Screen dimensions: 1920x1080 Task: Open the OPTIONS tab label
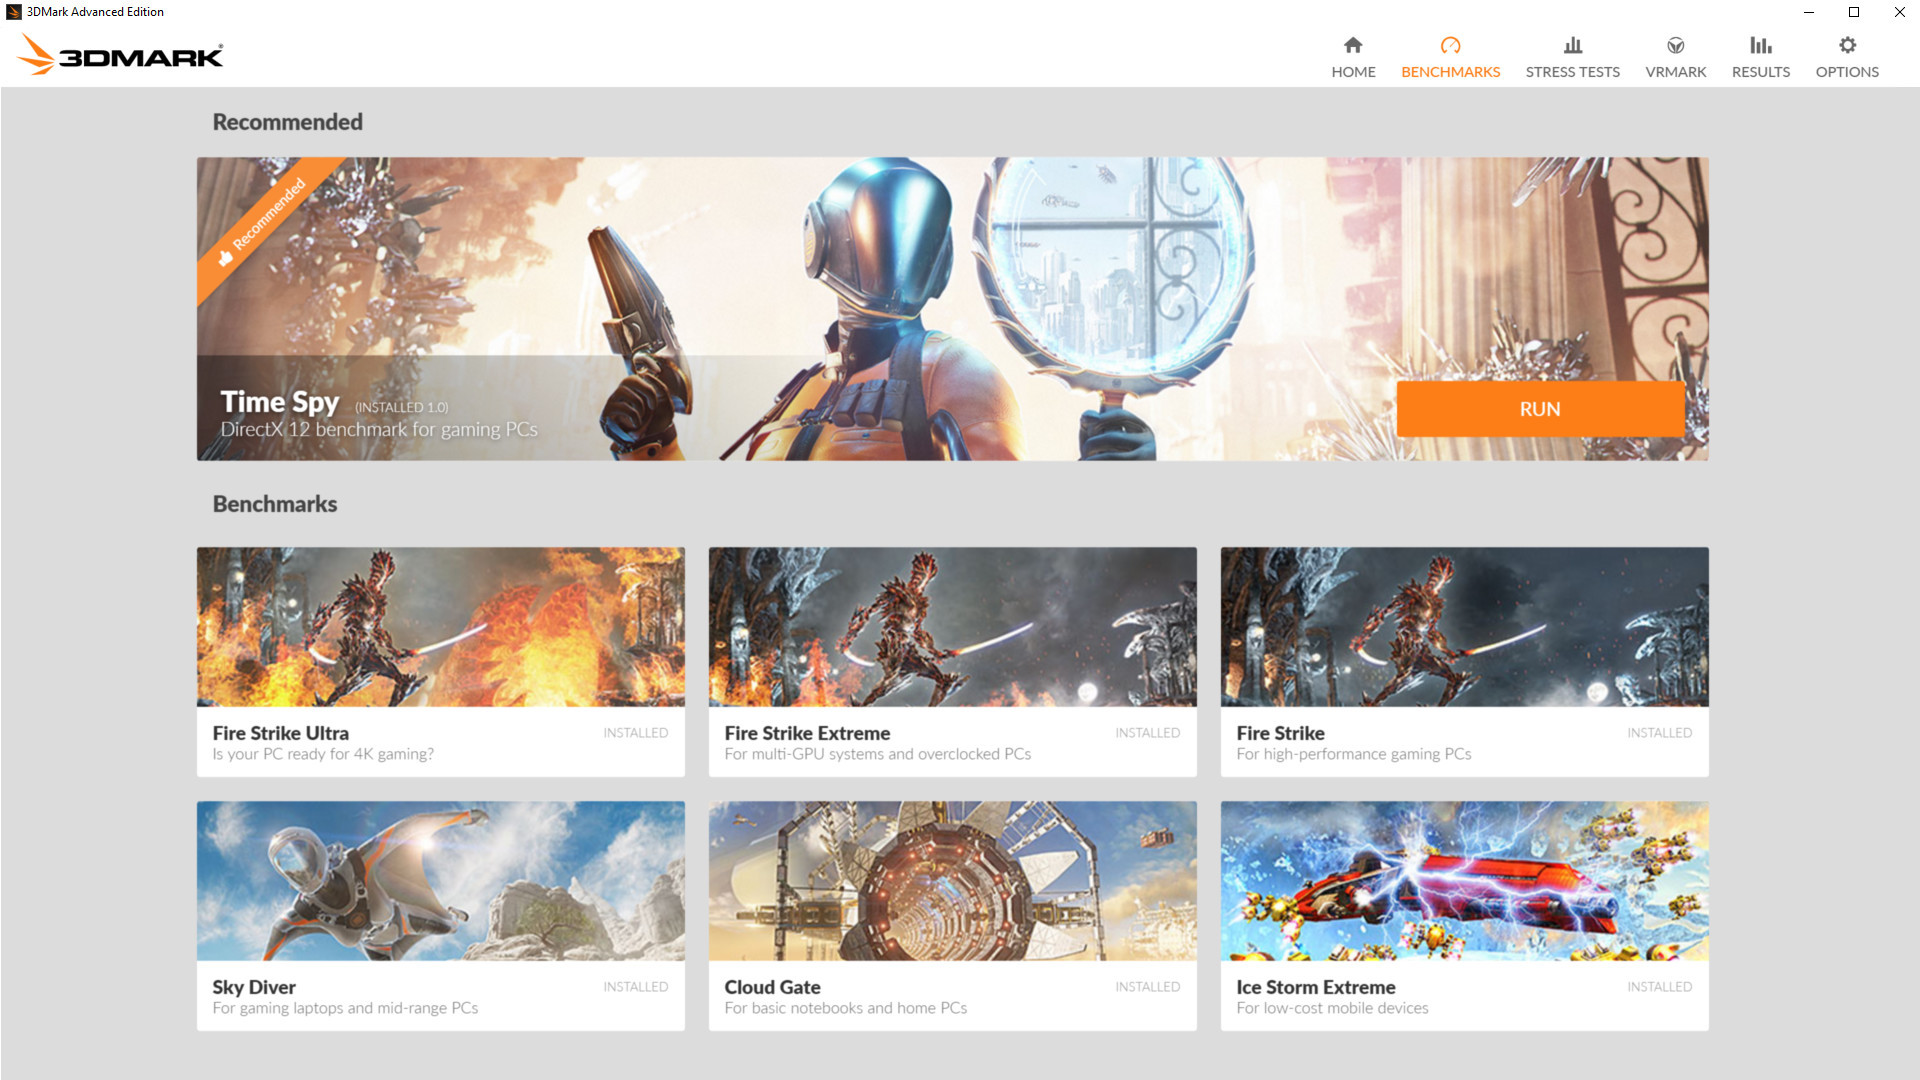pyautogui.click(x=1847, y=72)
